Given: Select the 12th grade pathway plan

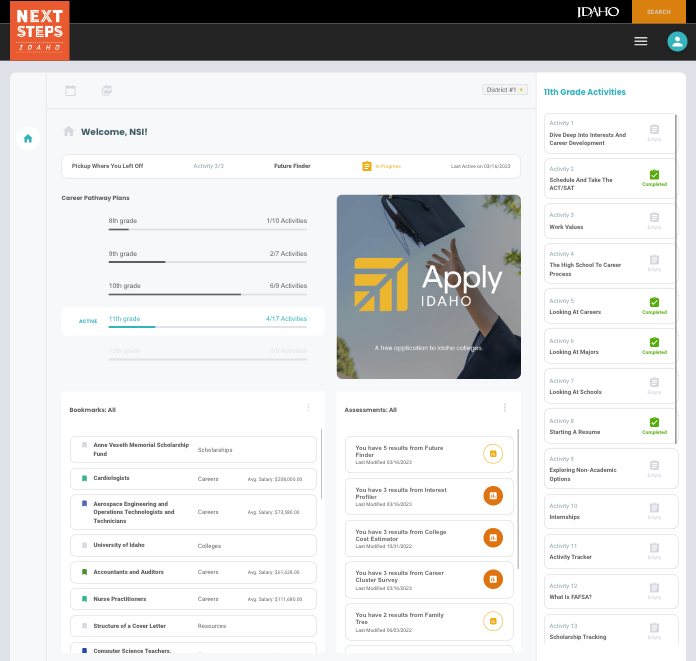Looking at the screenshot, I should tap(208, 353).
